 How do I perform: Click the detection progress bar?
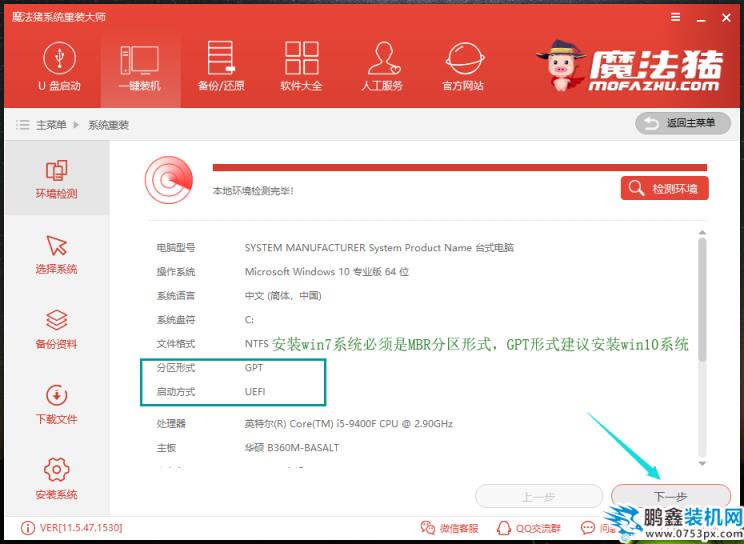click(x=460, y=168)
